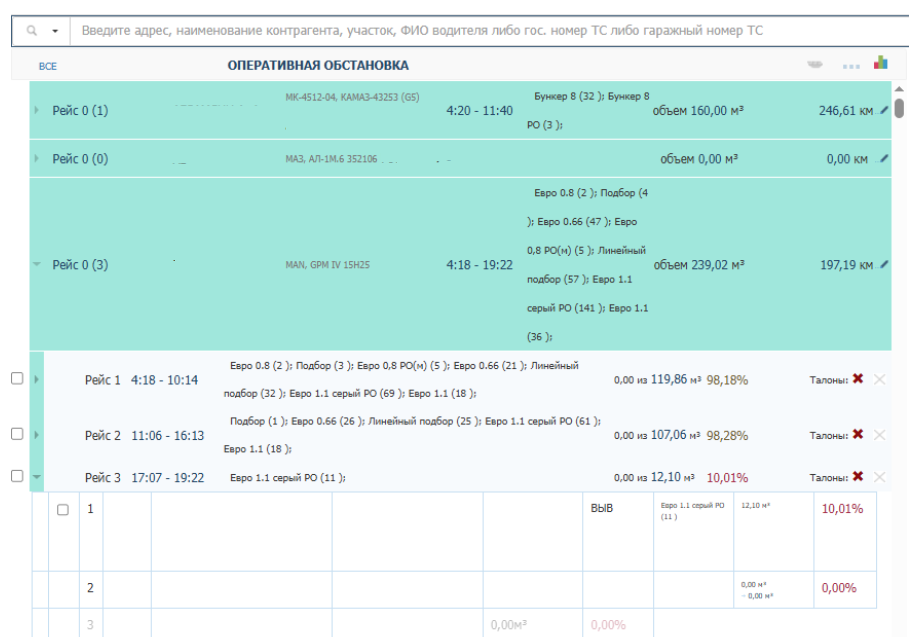The image size is (909, 637).
Task: Collapse the Рейс 3 details
Action: tap(38, 477)
